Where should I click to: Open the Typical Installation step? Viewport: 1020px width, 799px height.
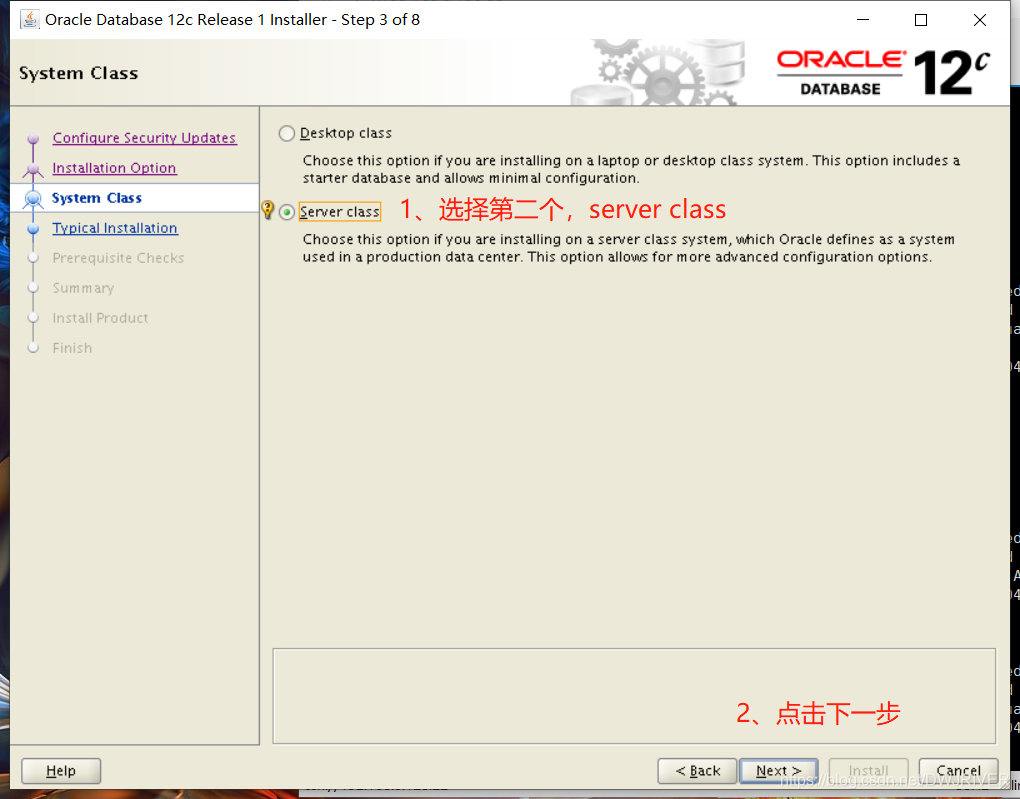point(115,228)
